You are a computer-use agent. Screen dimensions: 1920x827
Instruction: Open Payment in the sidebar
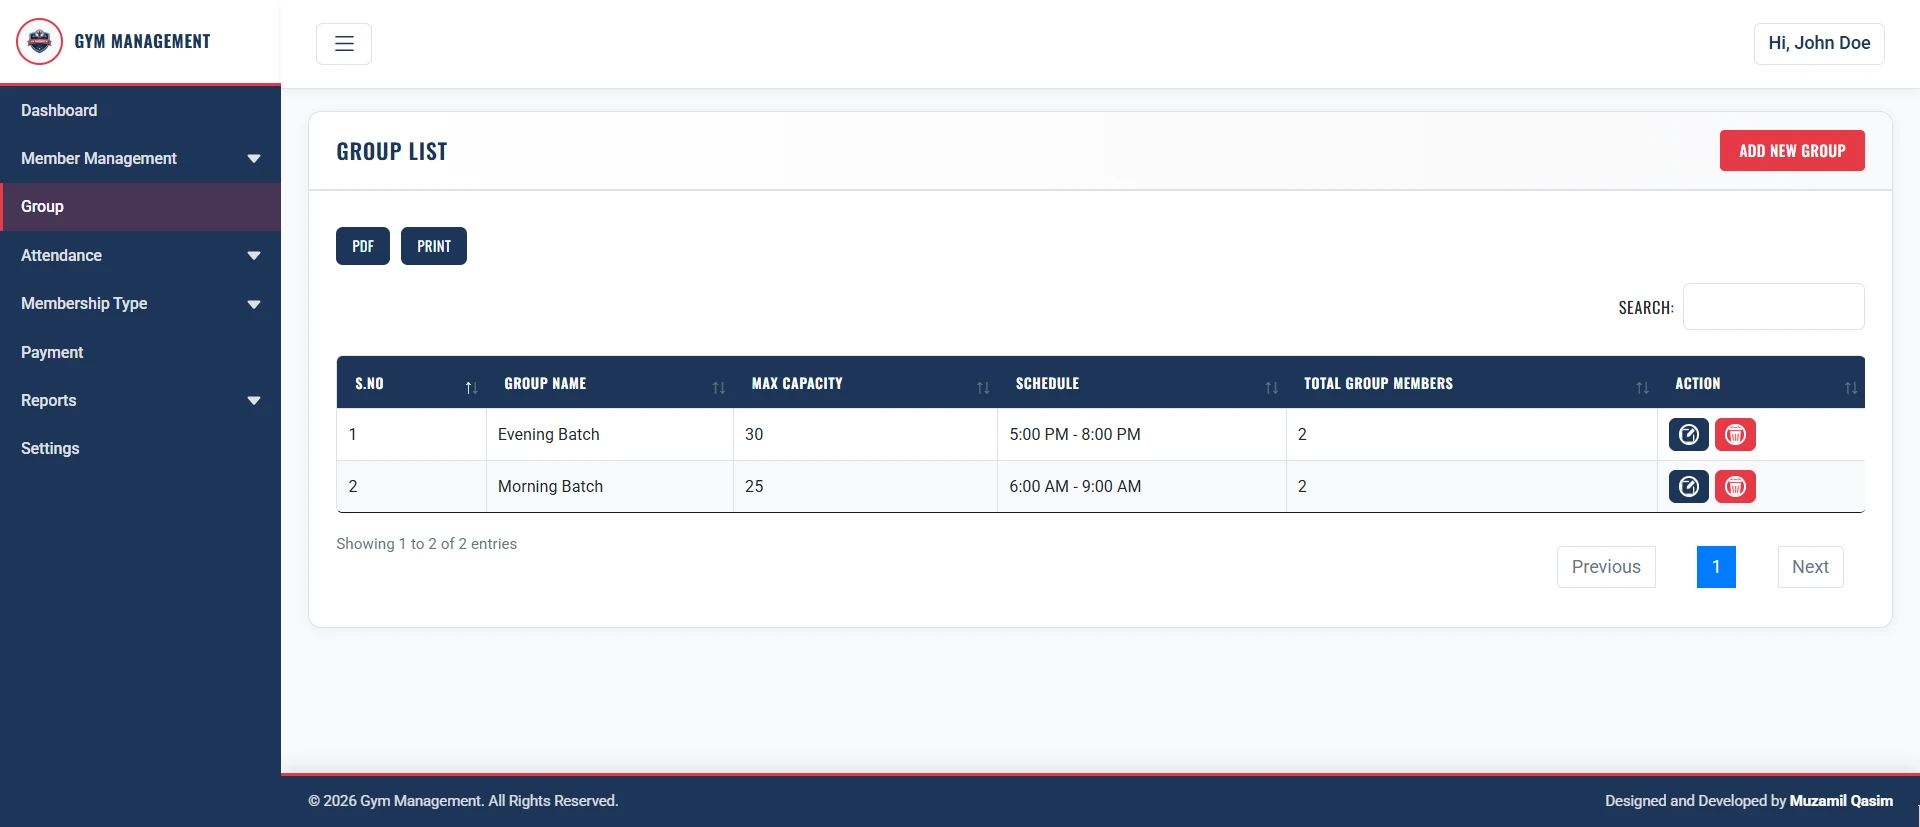pos(140,352)
